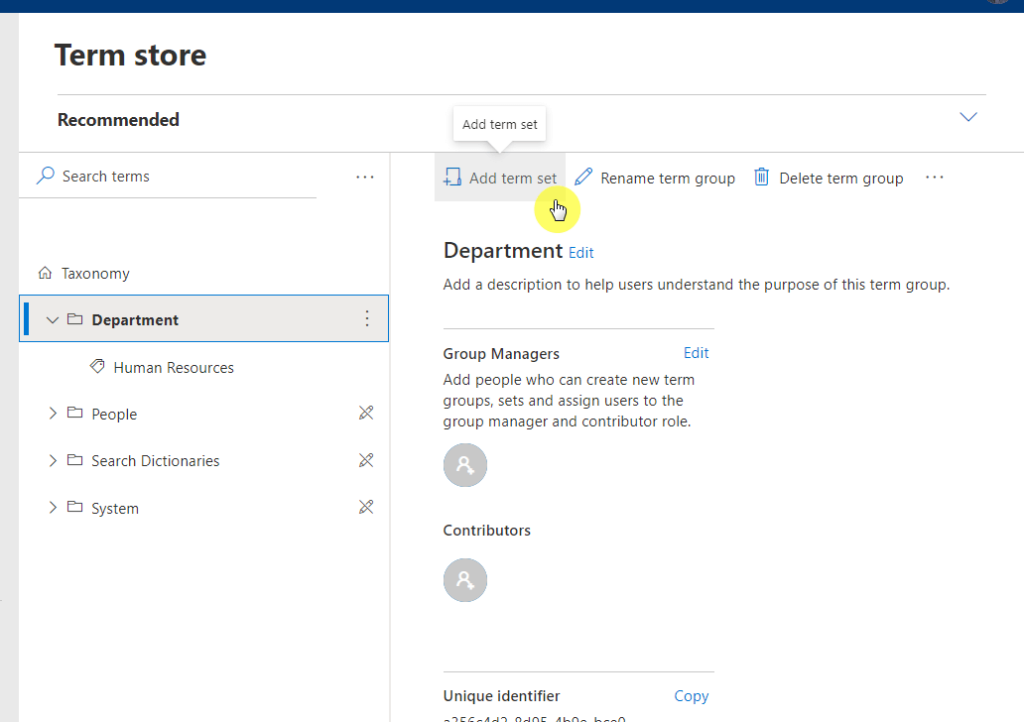
Task: Open the toolbar more options ellipsis
Action: (x=935, y=178)
